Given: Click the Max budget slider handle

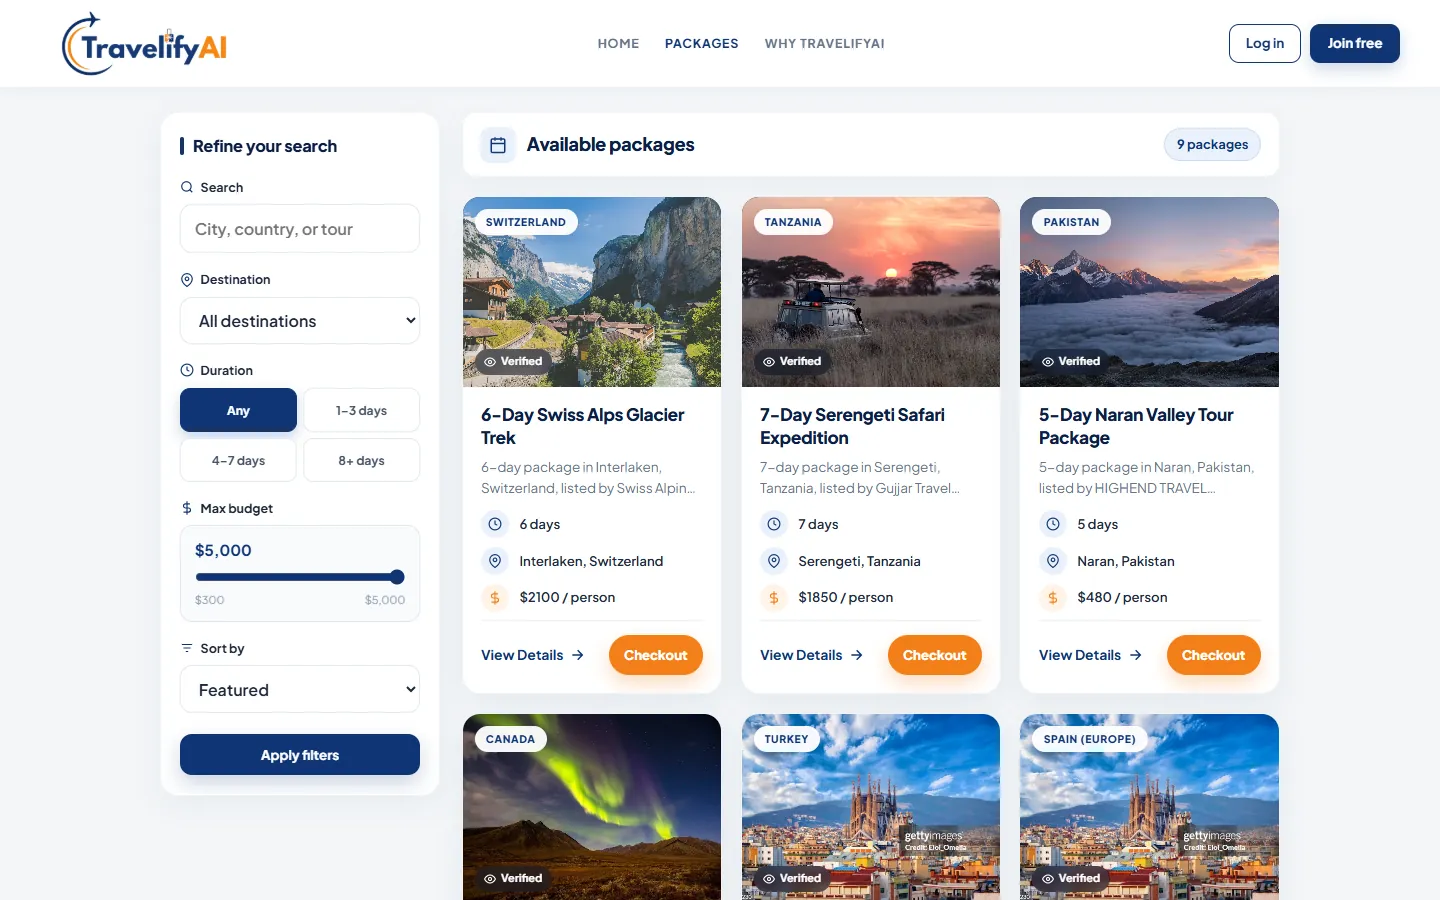Looking at the screenshot, I should (397, 577).
